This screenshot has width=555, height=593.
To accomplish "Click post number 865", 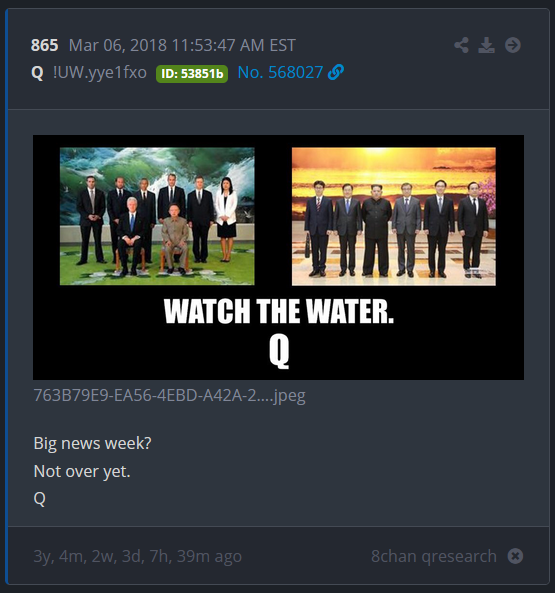I will click(44, 45).
